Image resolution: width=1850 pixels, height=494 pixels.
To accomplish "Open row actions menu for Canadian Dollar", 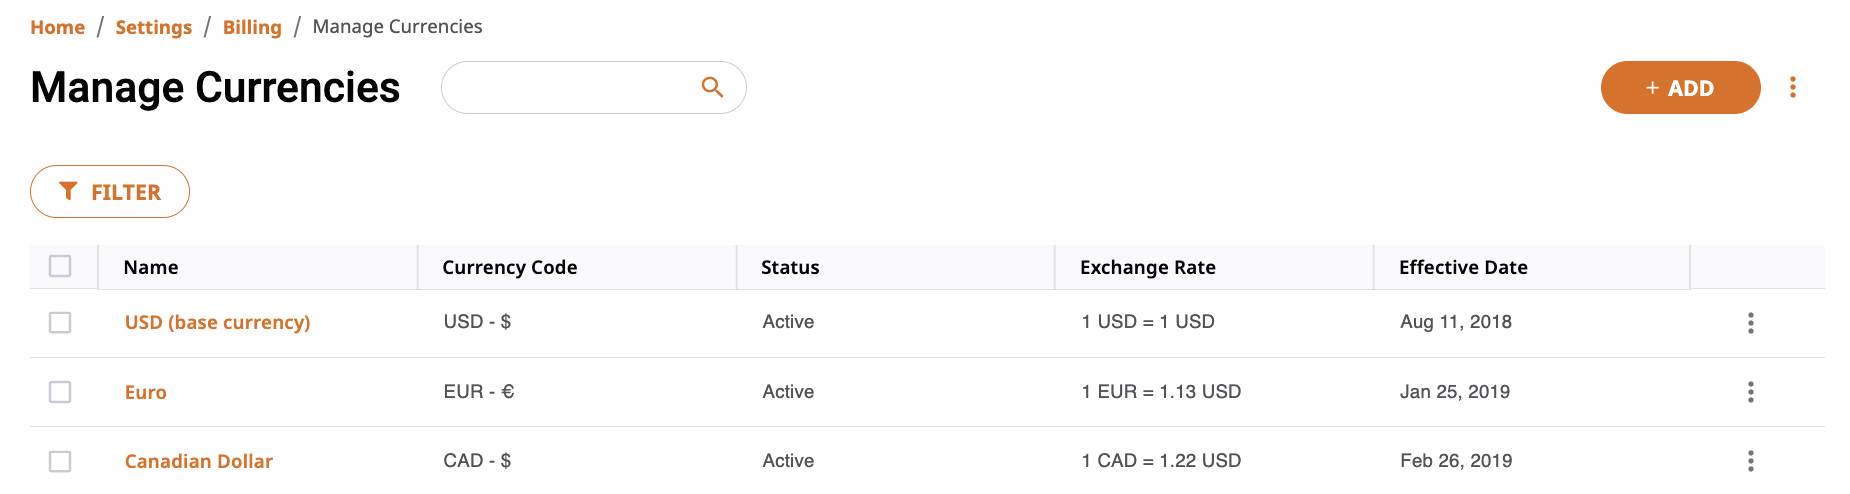I will point(1750,461).
